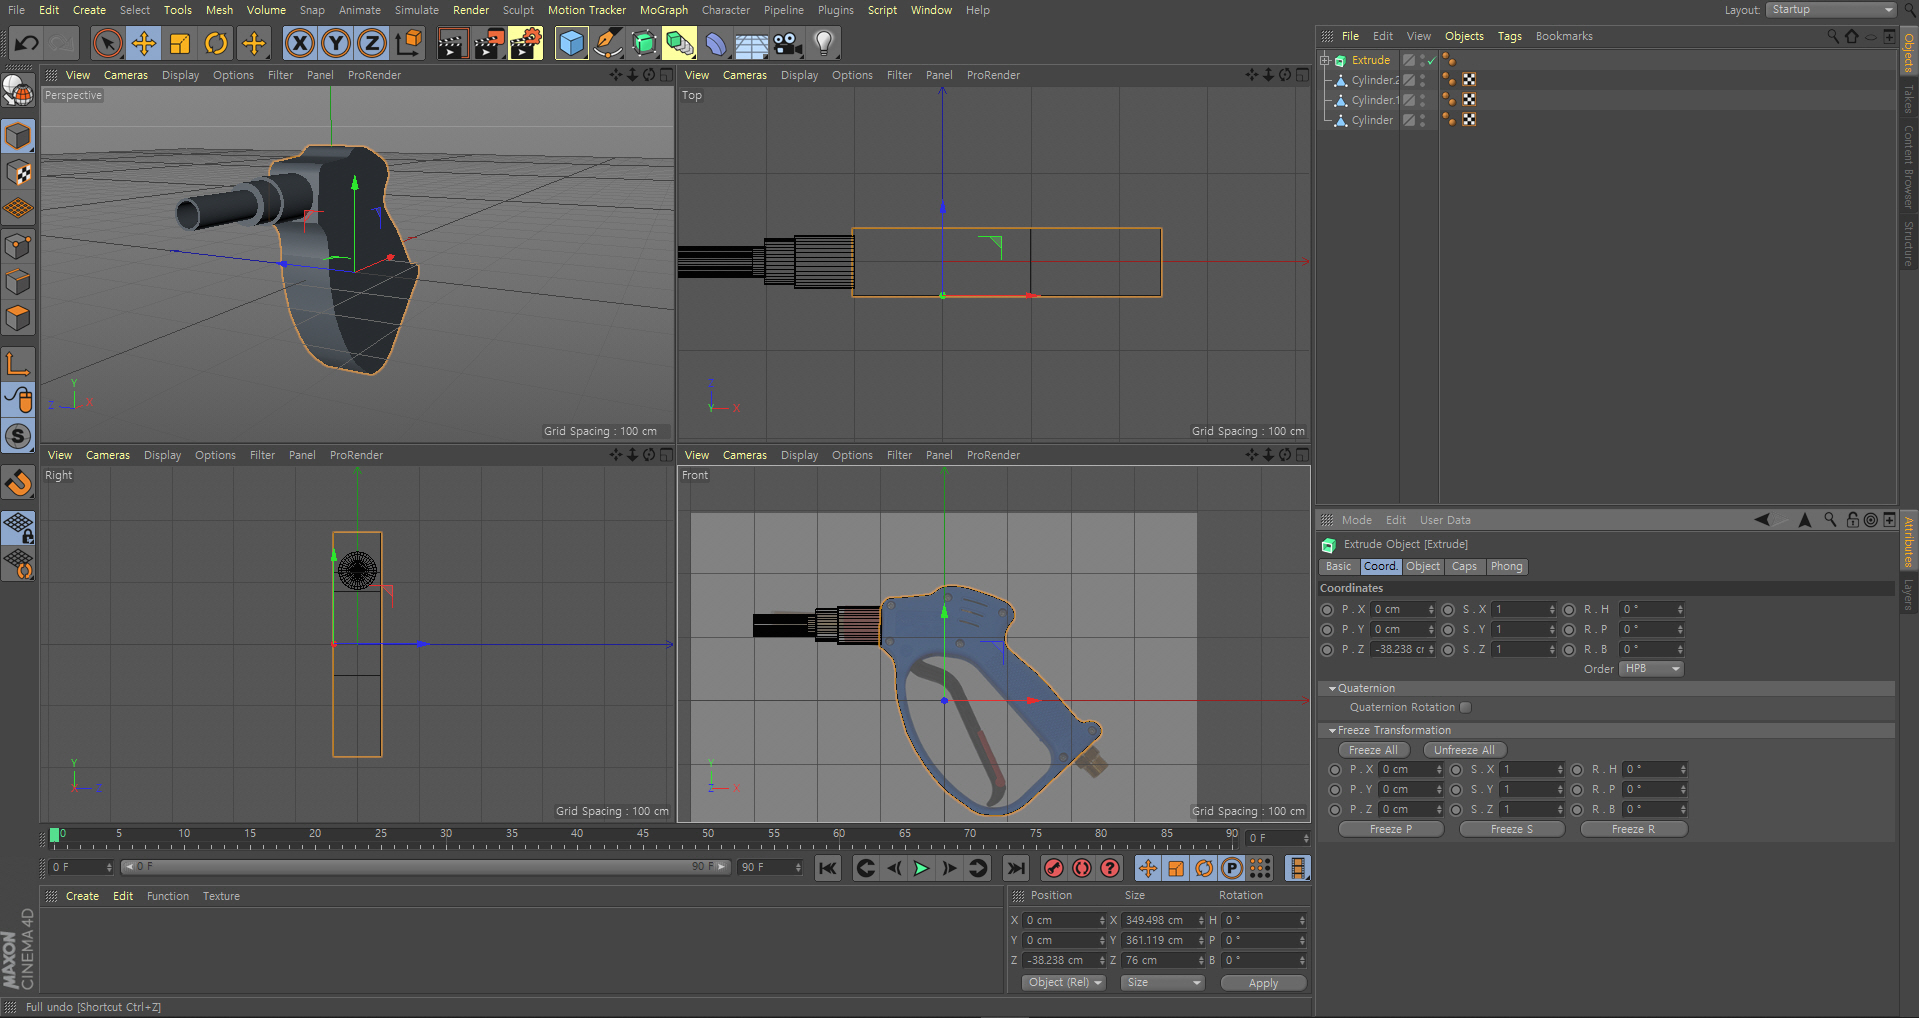This screenshot has width=1919, height=1018.
Task: Add a Cube primitive object
Action: point(571,43)
